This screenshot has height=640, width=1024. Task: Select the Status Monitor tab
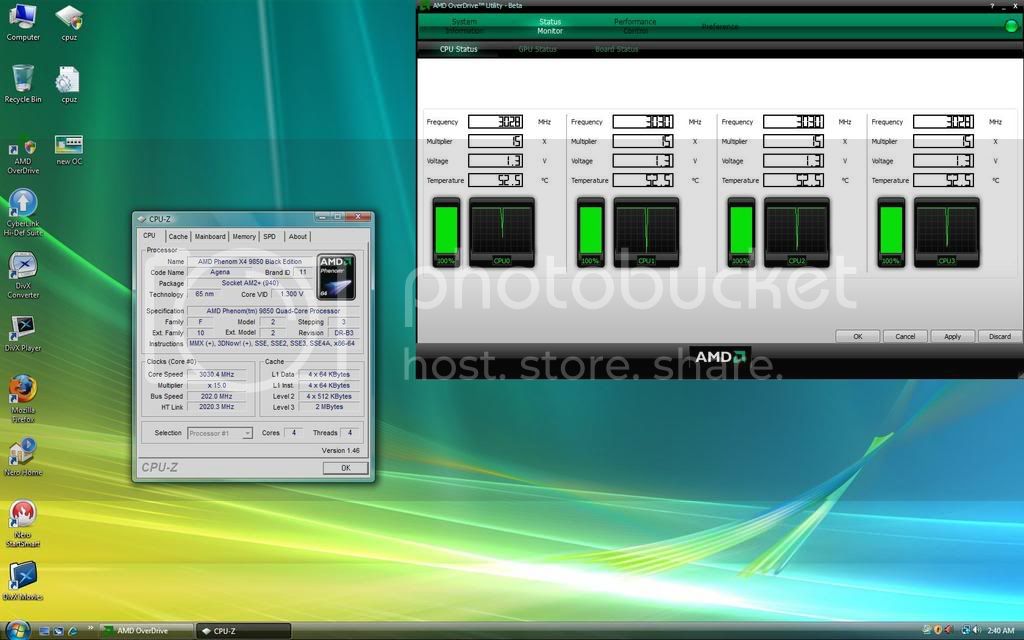point(550,26)
